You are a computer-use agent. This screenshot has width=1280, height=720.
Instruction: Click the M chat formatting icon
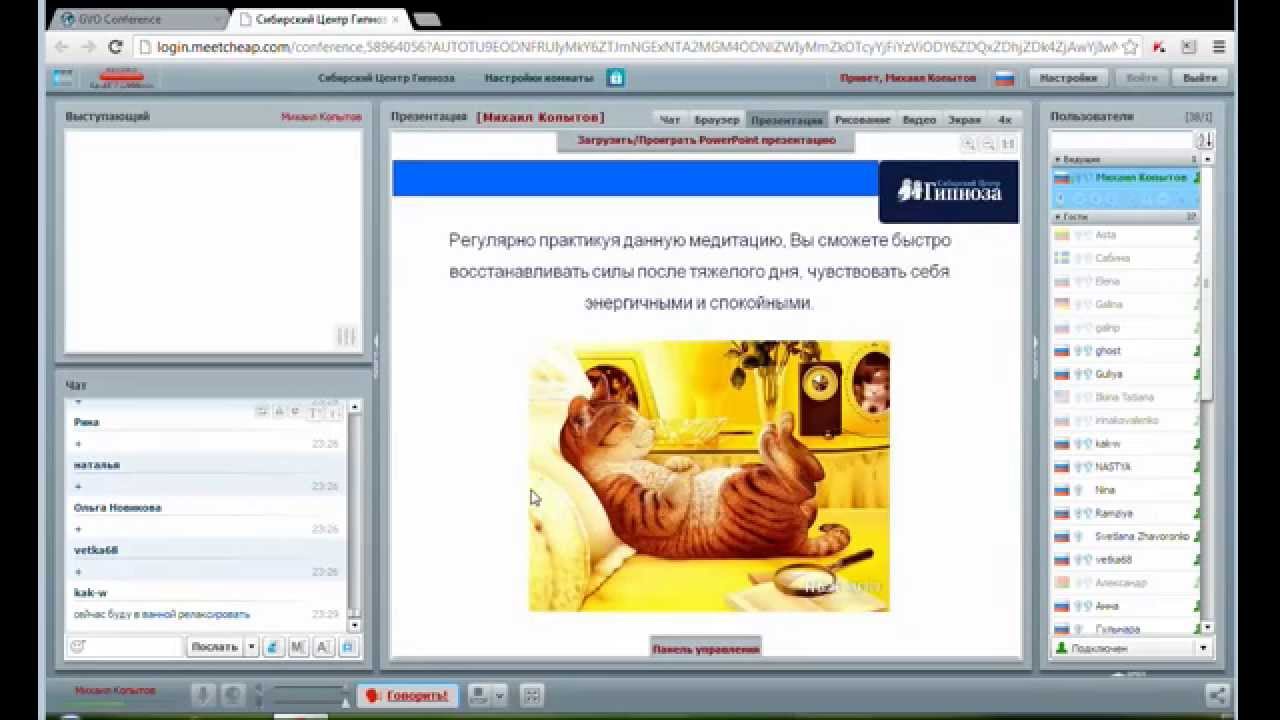click(298, 647)
